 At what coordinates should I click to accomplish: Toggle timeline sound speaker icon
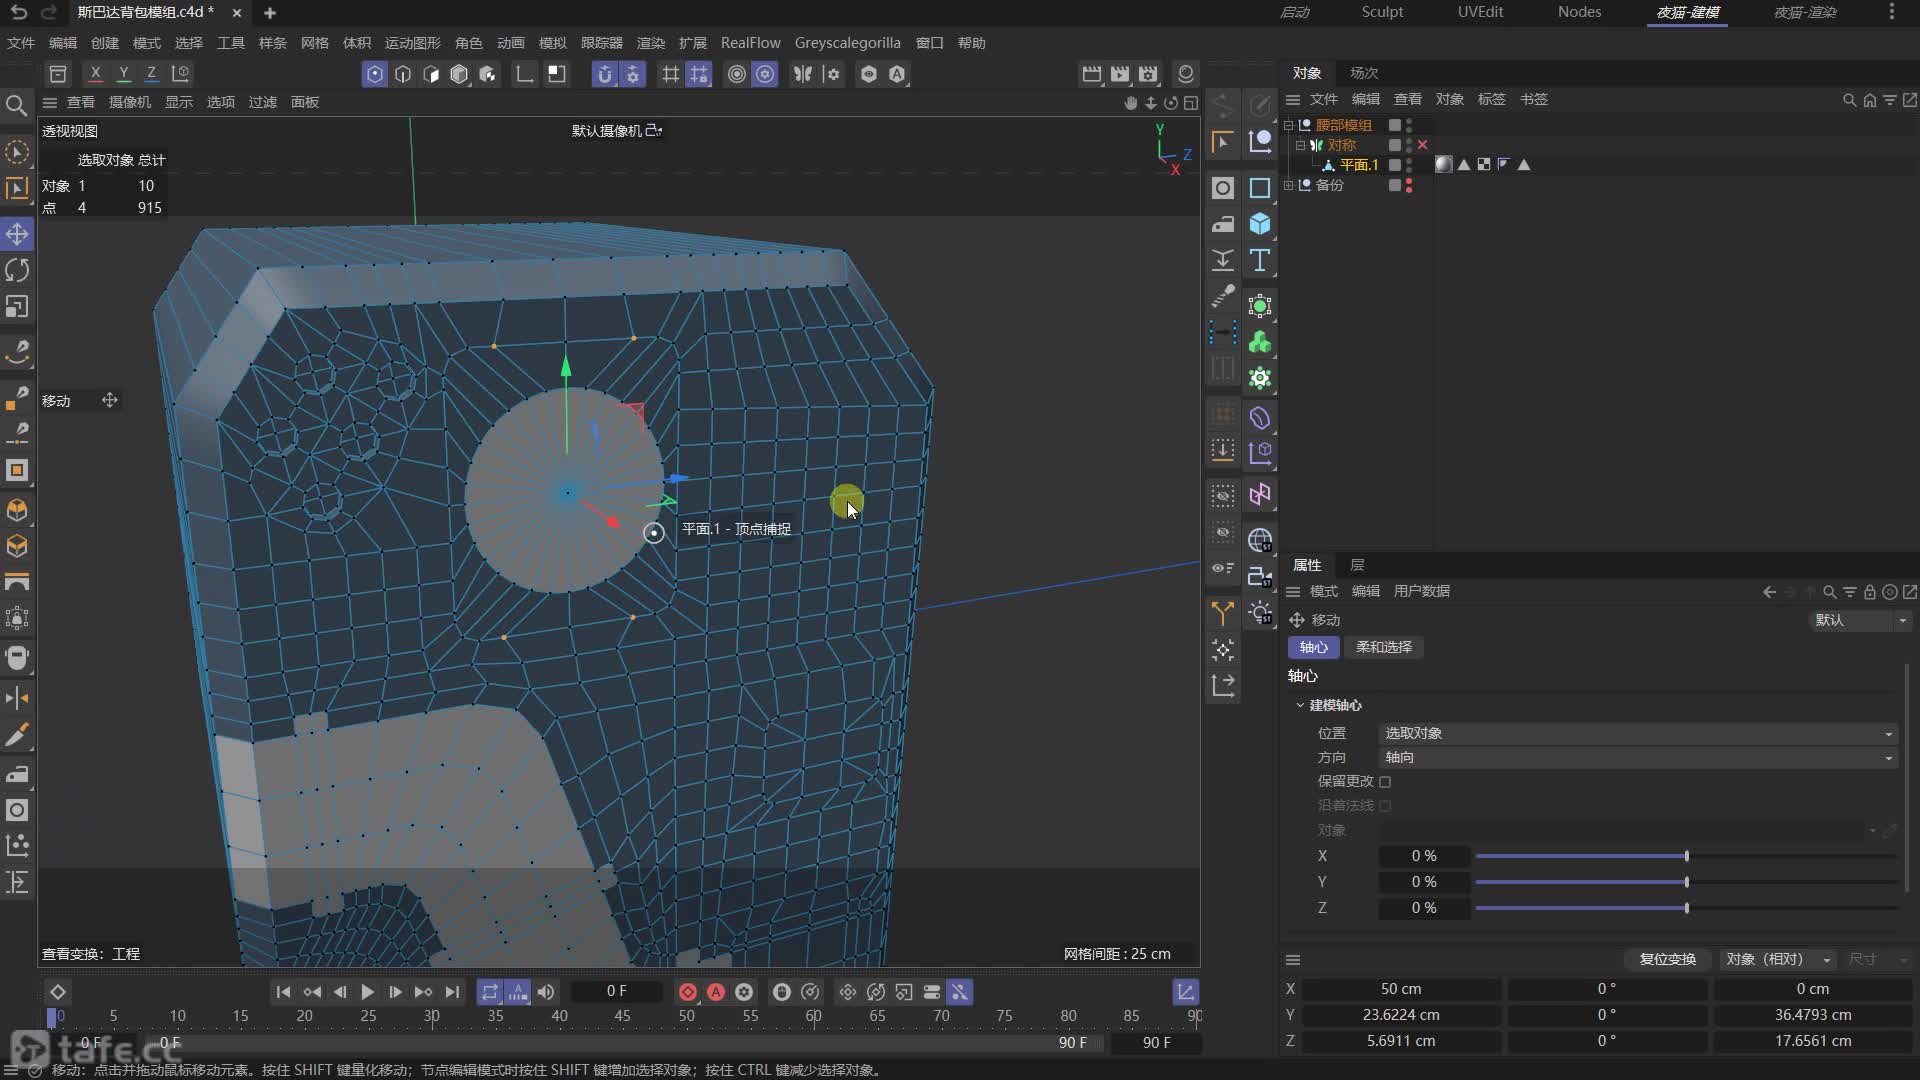(x=546, y=992)
